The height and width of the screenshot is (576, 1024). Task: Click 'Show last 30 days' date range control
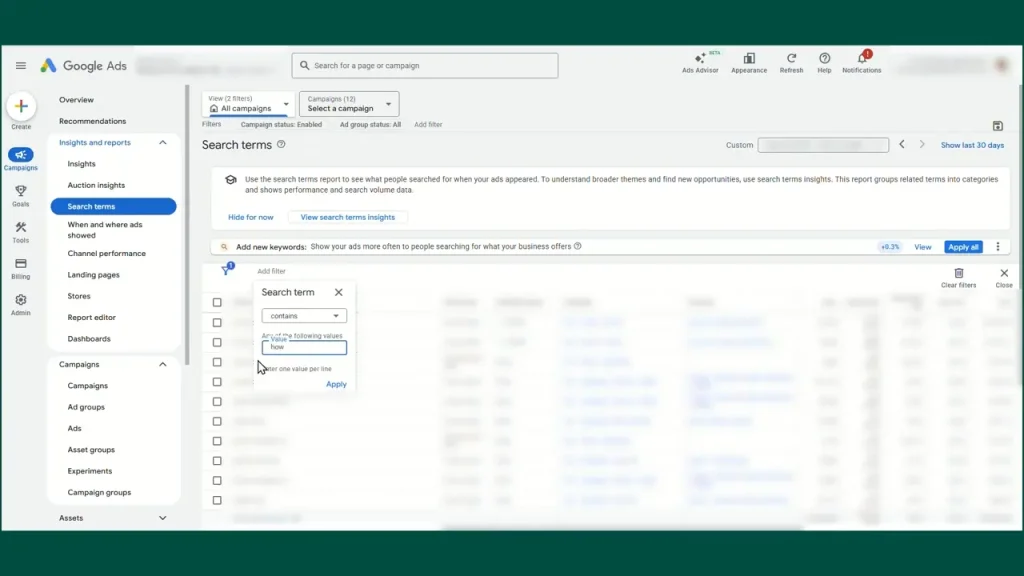(x=971, y=144)
